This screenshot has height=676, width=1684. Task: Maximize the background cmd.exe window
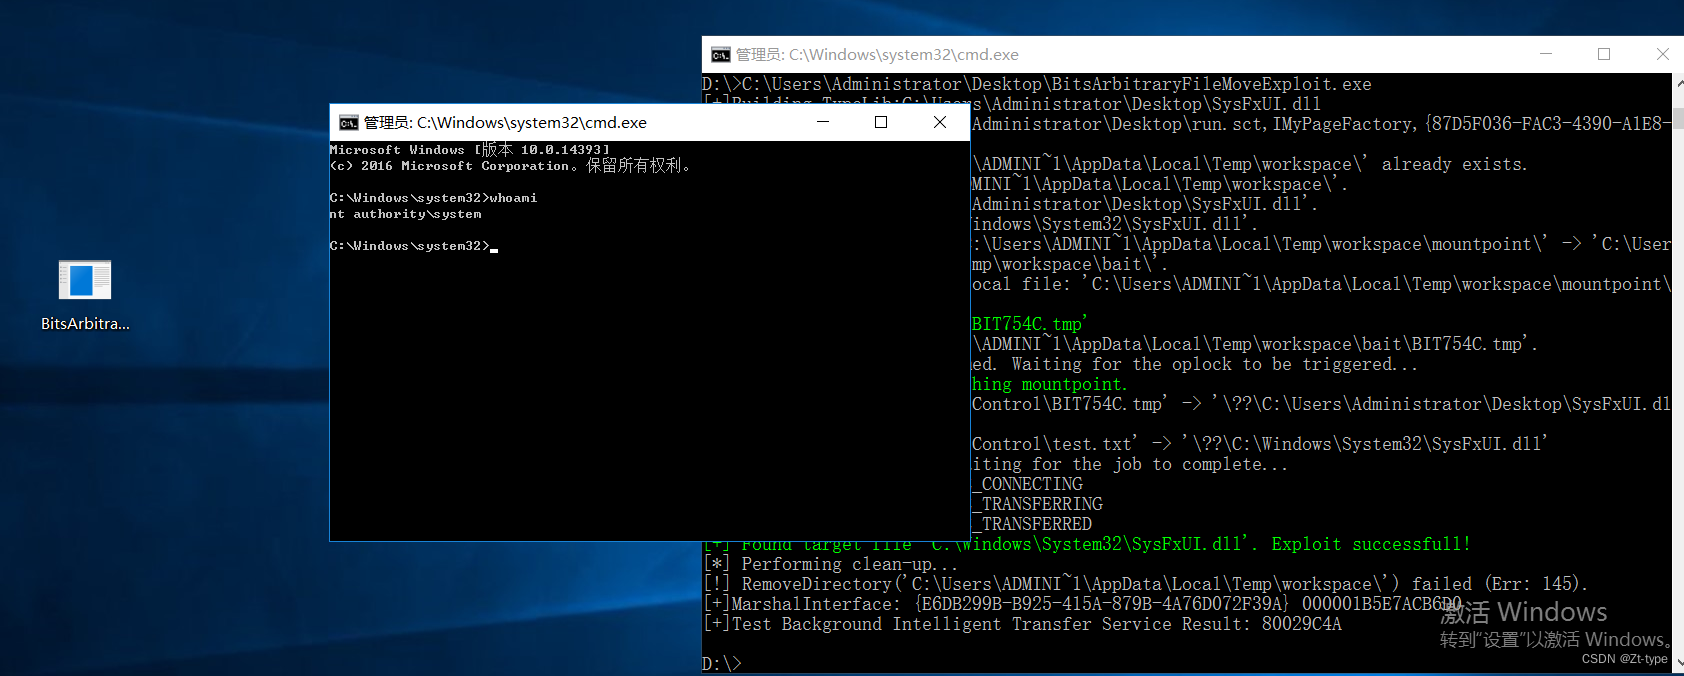point(1604,54)
